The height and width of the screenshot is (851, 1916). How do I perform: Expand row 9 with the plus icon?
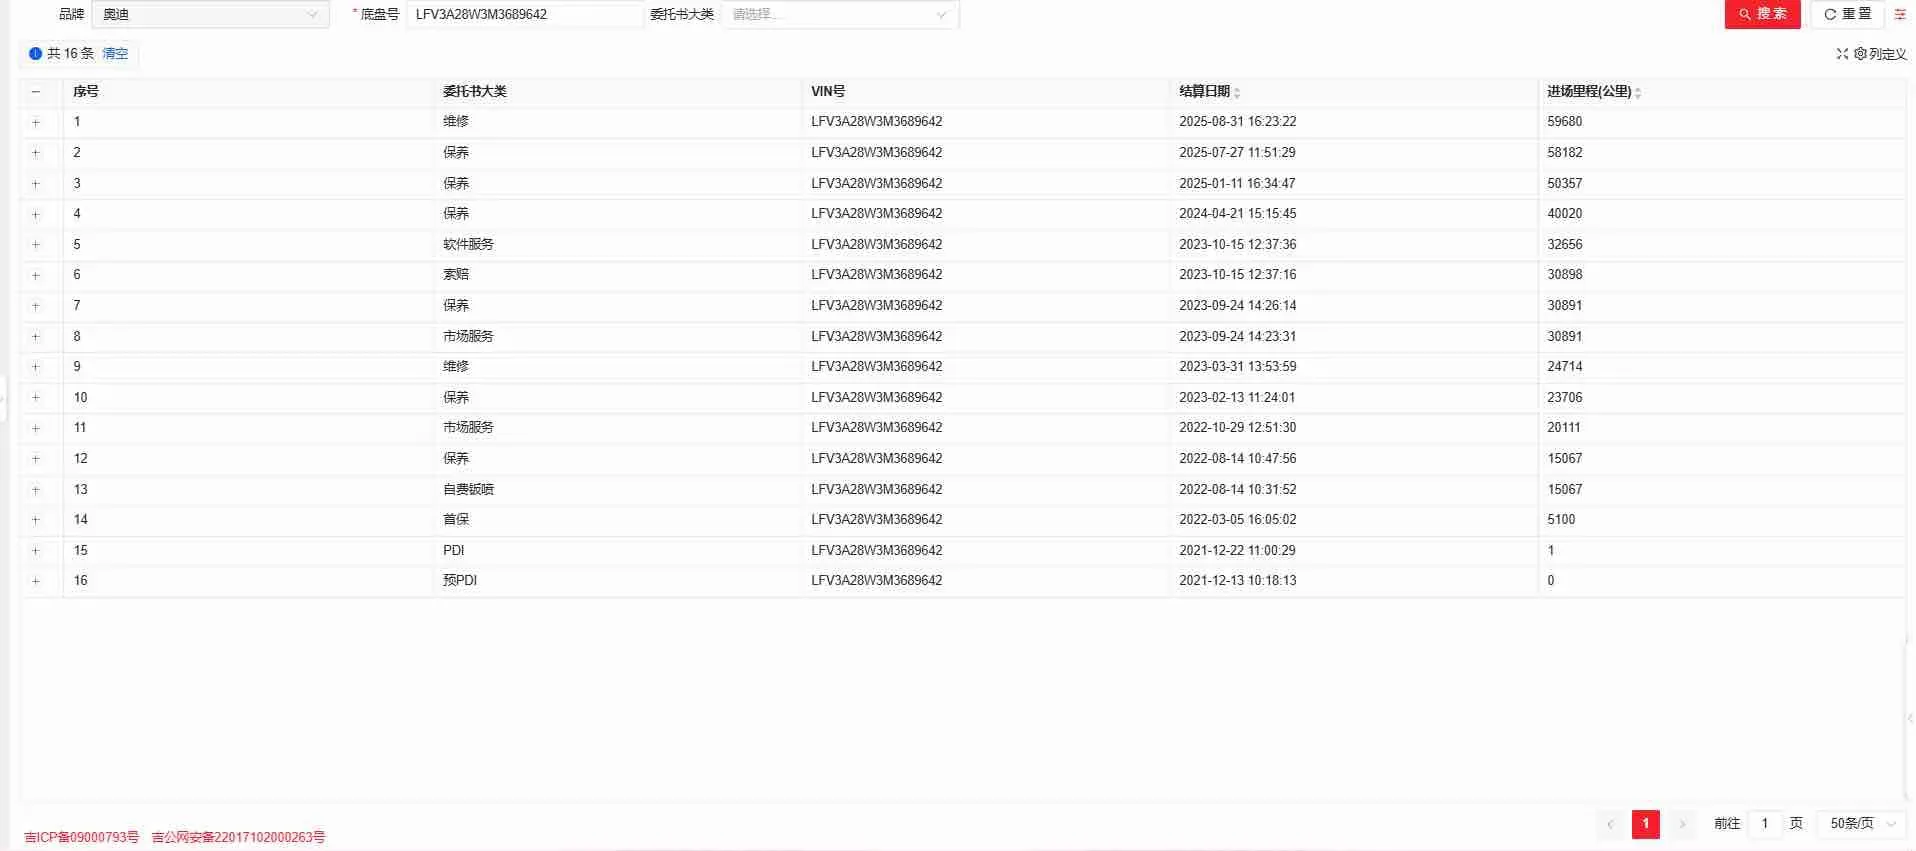(x=36, y=367)
